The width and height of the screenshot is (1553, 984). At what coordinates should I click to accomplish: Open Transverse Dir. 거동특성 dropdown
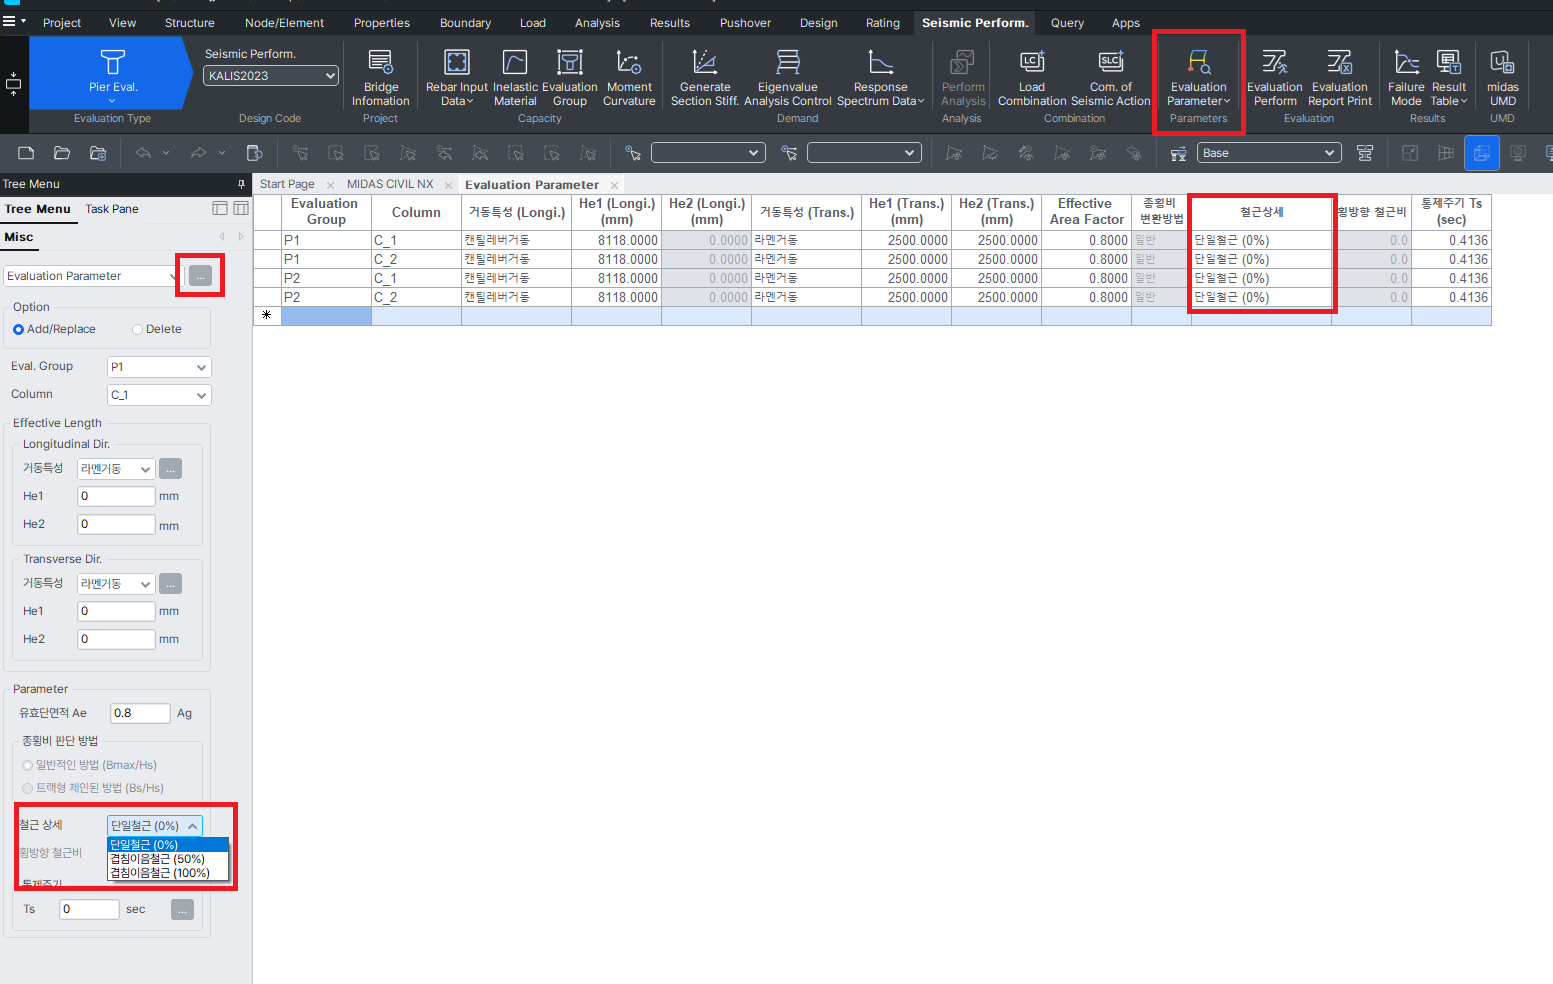(x=117, y=584)
